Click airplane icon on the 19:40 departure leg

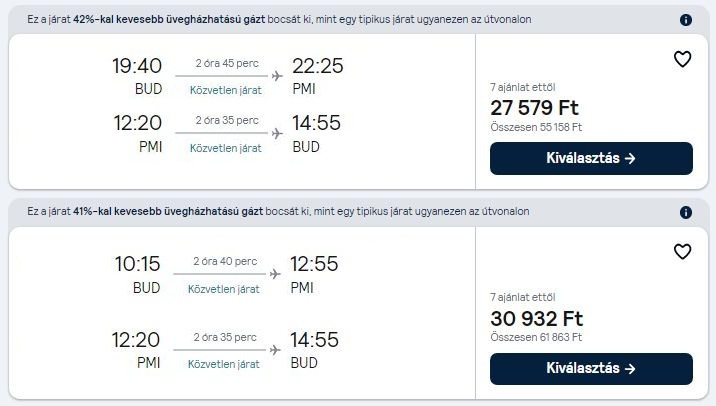click(x=275, y=75)
